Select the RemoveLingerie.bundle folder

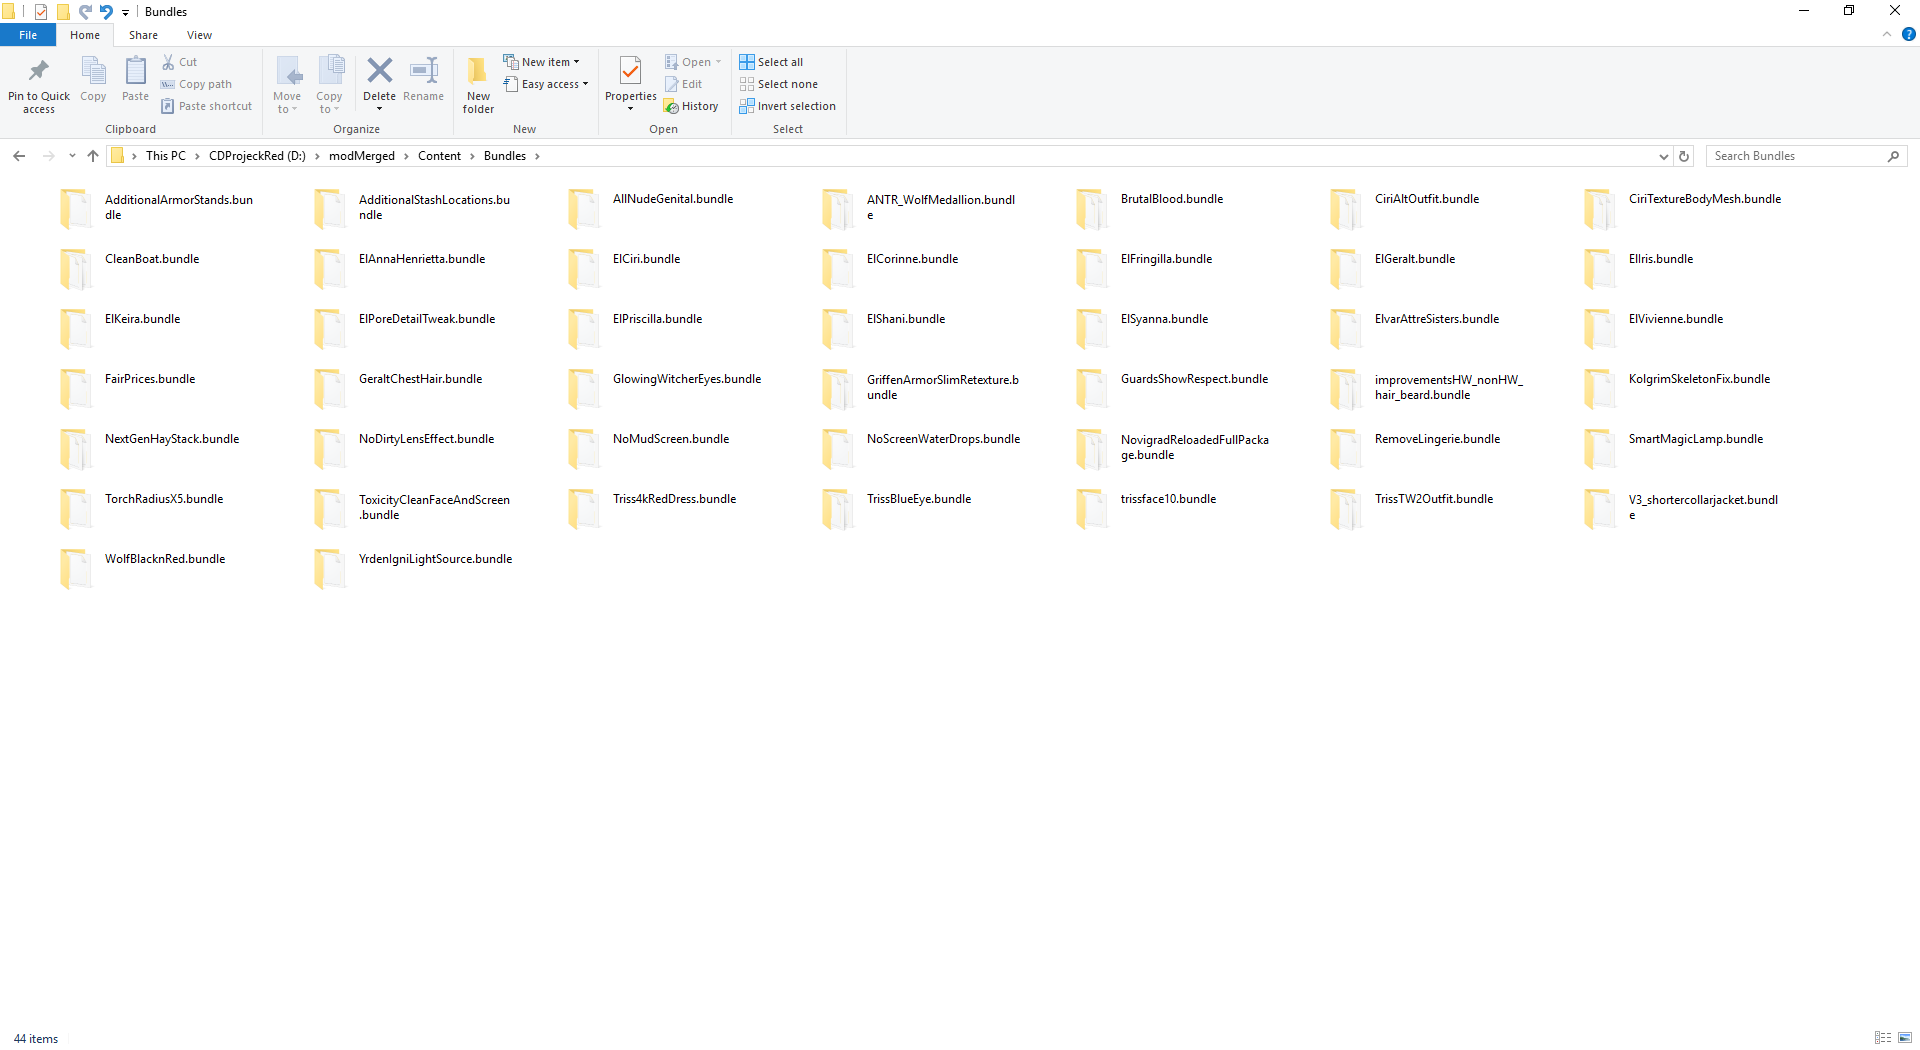click(x=1437, y=439)
